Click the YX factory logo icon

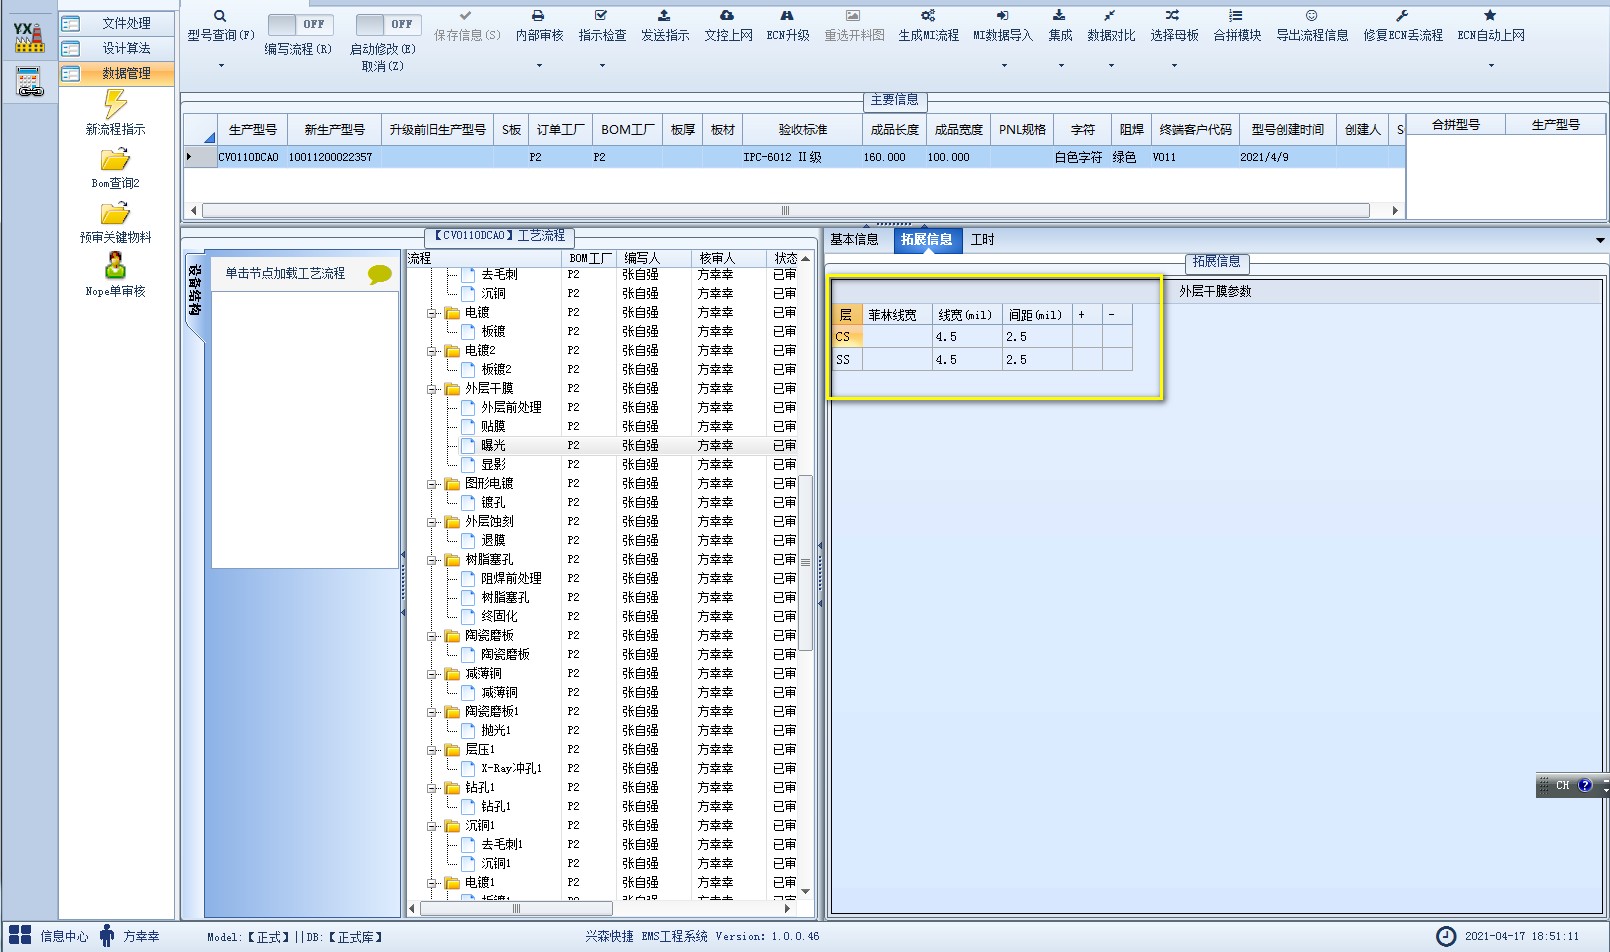(x=29, y=37)
